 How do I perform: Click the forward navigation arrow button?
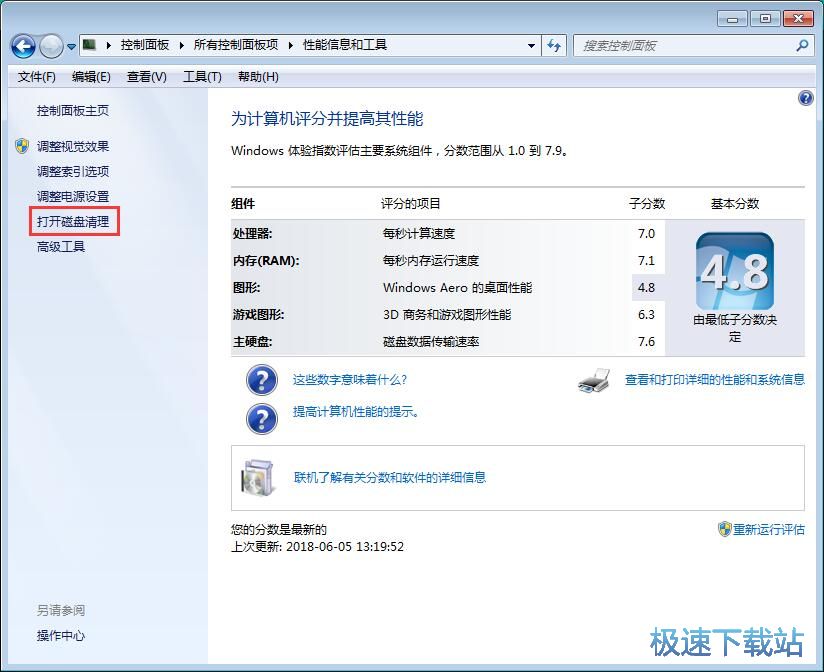[x=51, y=46]
